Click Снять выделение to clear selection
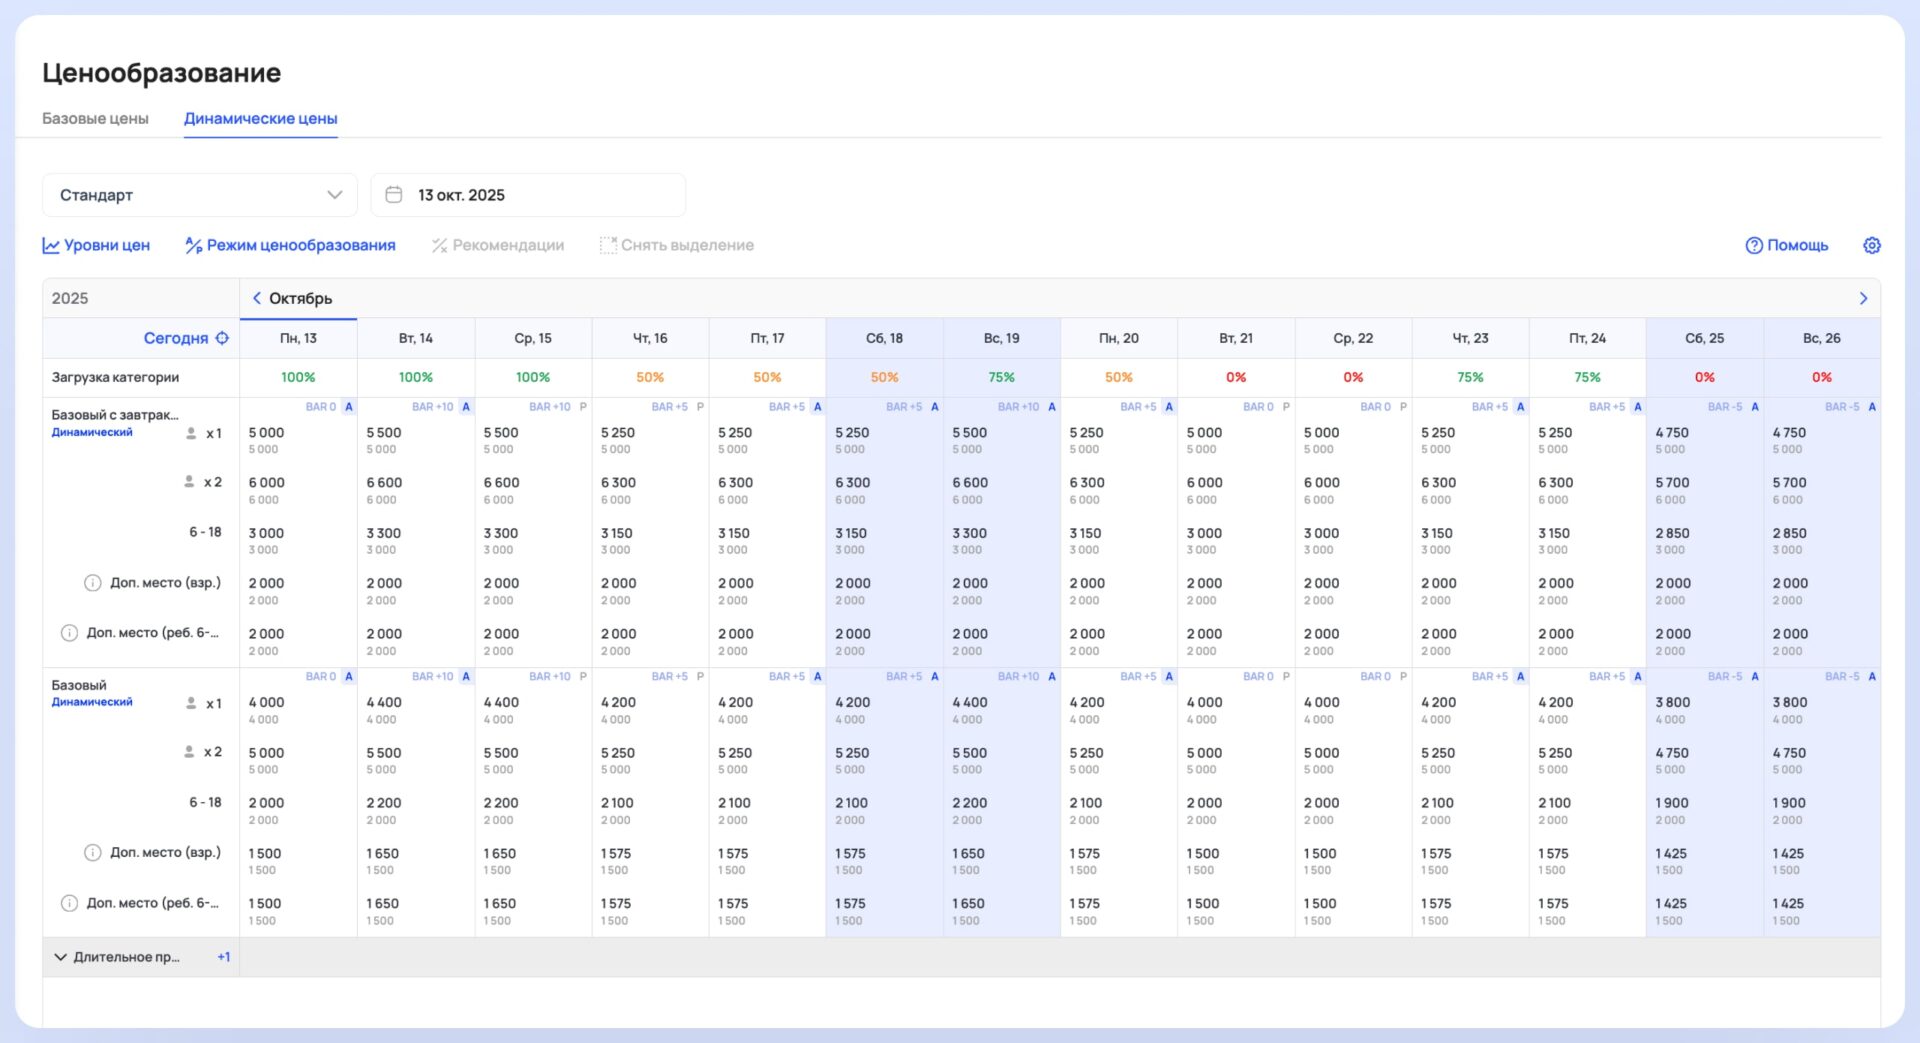This screenshot has width=1920, height=1043. (677, 245)
